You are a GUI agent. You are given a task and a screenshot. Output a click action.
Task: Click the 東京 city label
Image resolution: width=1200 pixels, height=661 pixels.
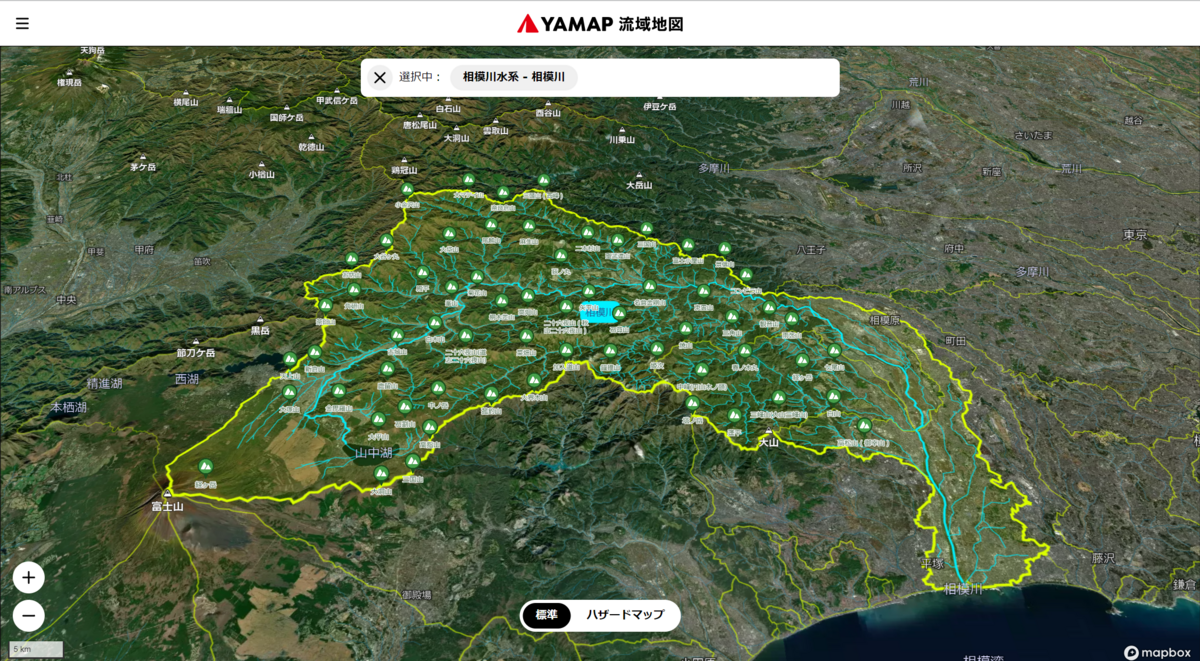(1135, 234)
